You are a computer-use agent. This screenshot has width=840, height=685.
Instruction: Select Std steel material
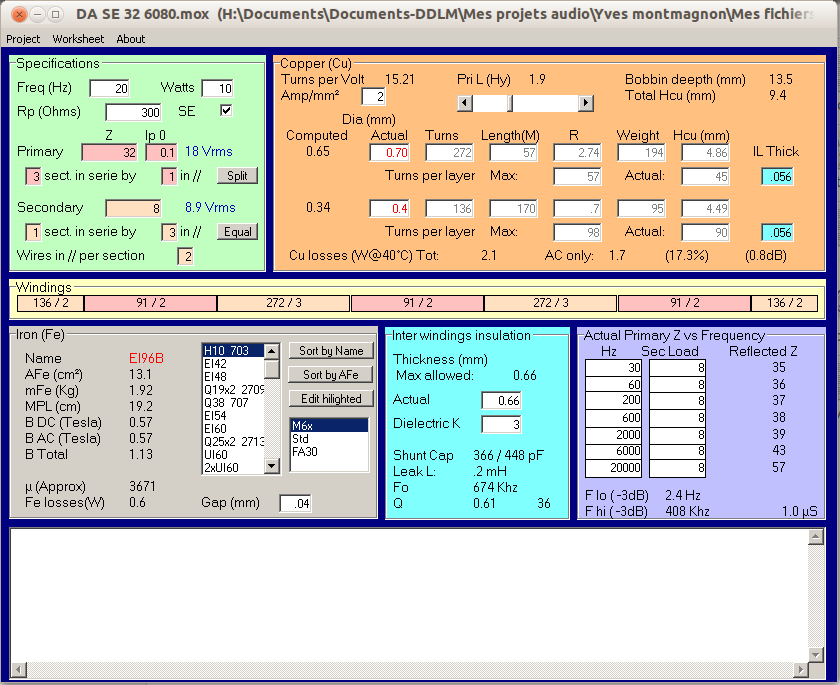[x=329, y=439]
